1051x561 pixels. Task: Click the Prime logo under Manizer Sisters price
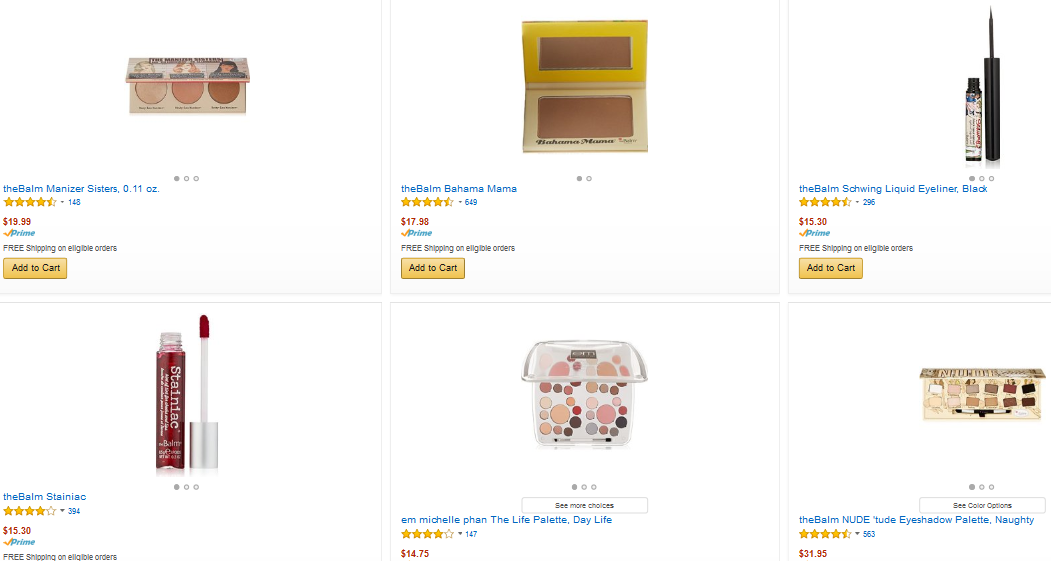coord(19,233)
